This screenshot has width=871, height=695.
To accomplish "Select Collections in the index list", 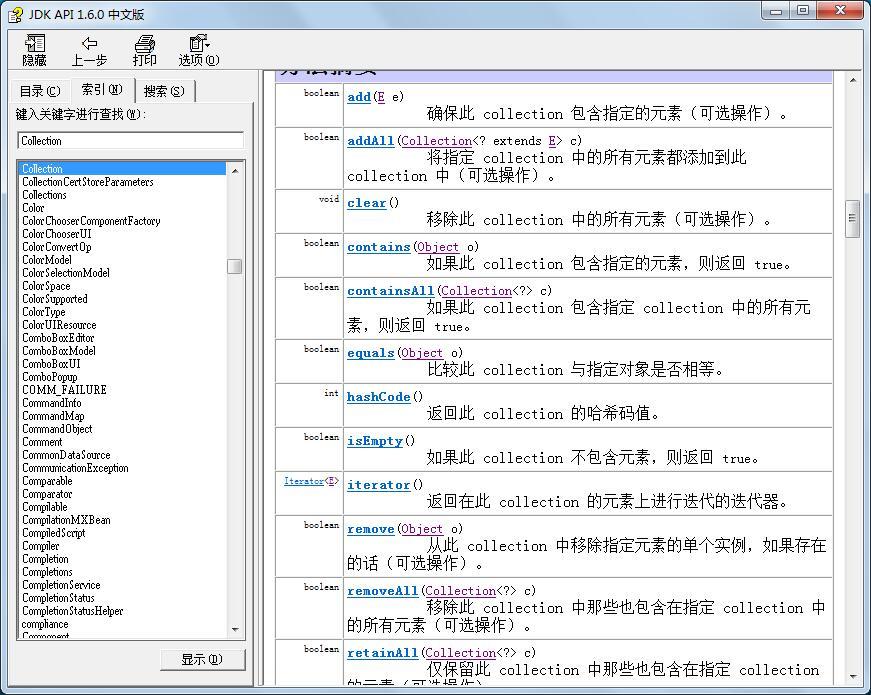I will click(44, 195).
